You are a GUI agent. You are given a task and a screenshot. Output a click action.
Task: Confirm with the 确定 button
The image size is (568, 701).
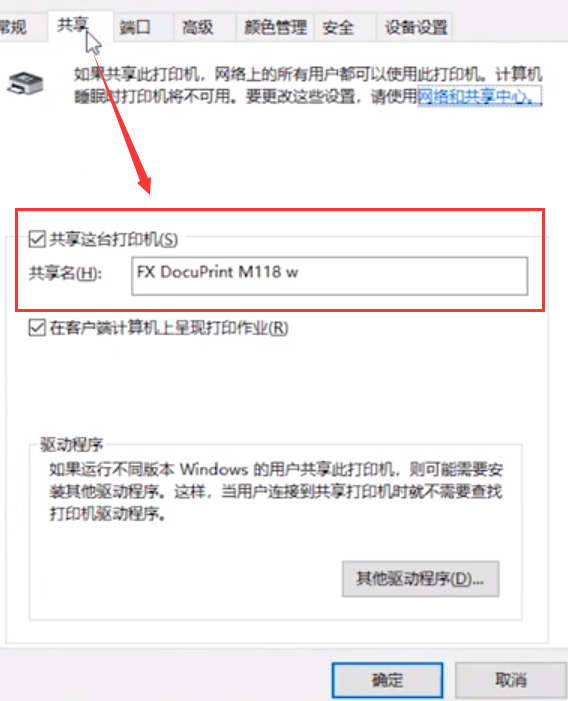click(x=387, y=680)
